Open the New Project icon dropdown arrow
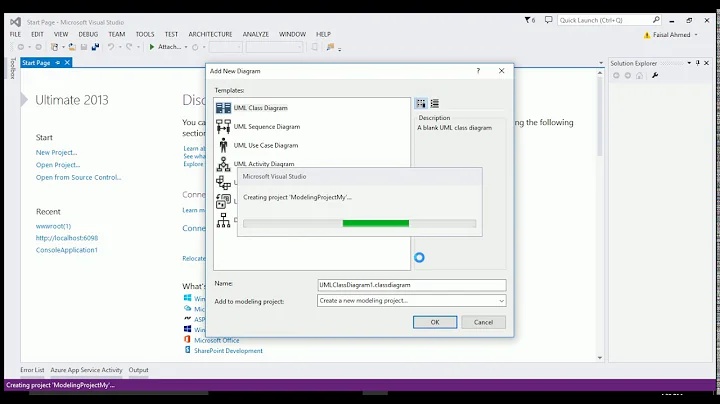 [63, 47]
